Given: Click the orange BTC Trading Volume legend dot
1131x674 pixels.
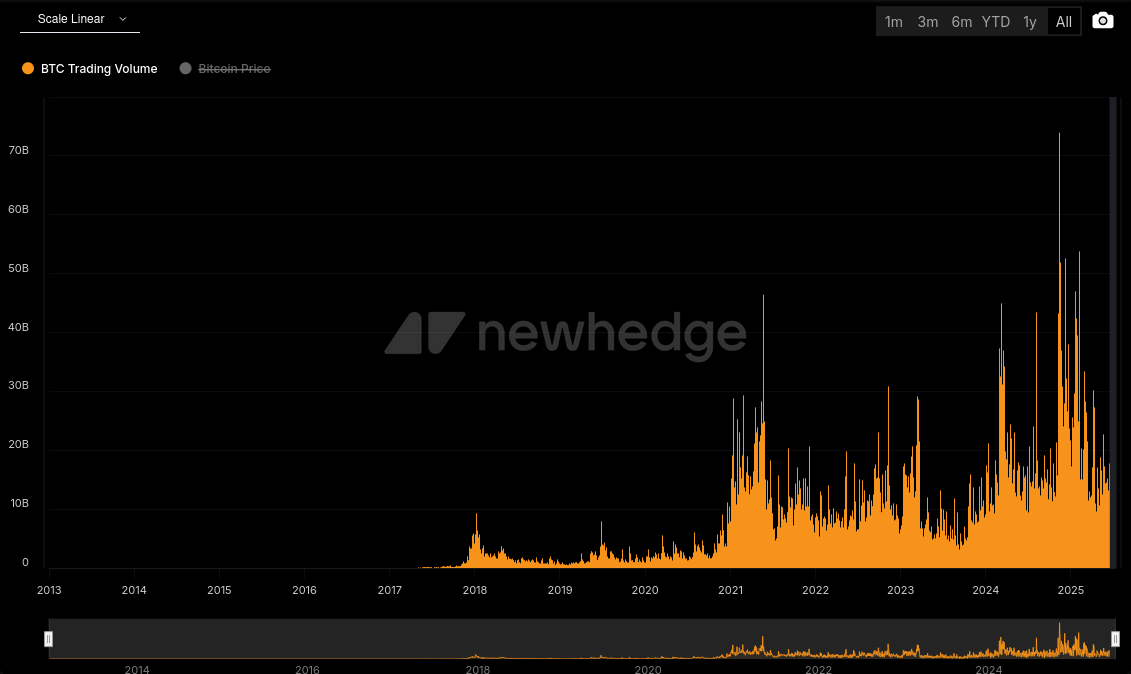Looking at the screenshot, I should (28, 69).
